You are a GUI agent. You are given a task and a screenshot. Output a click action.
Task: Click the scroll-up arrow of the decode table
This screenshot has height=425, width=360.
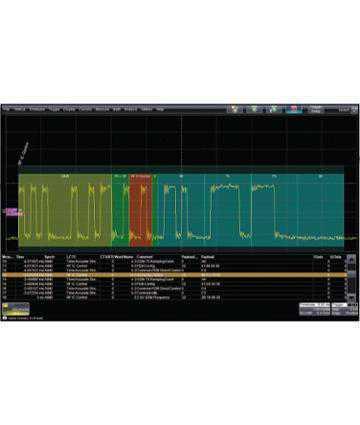[x=351, y=258]
